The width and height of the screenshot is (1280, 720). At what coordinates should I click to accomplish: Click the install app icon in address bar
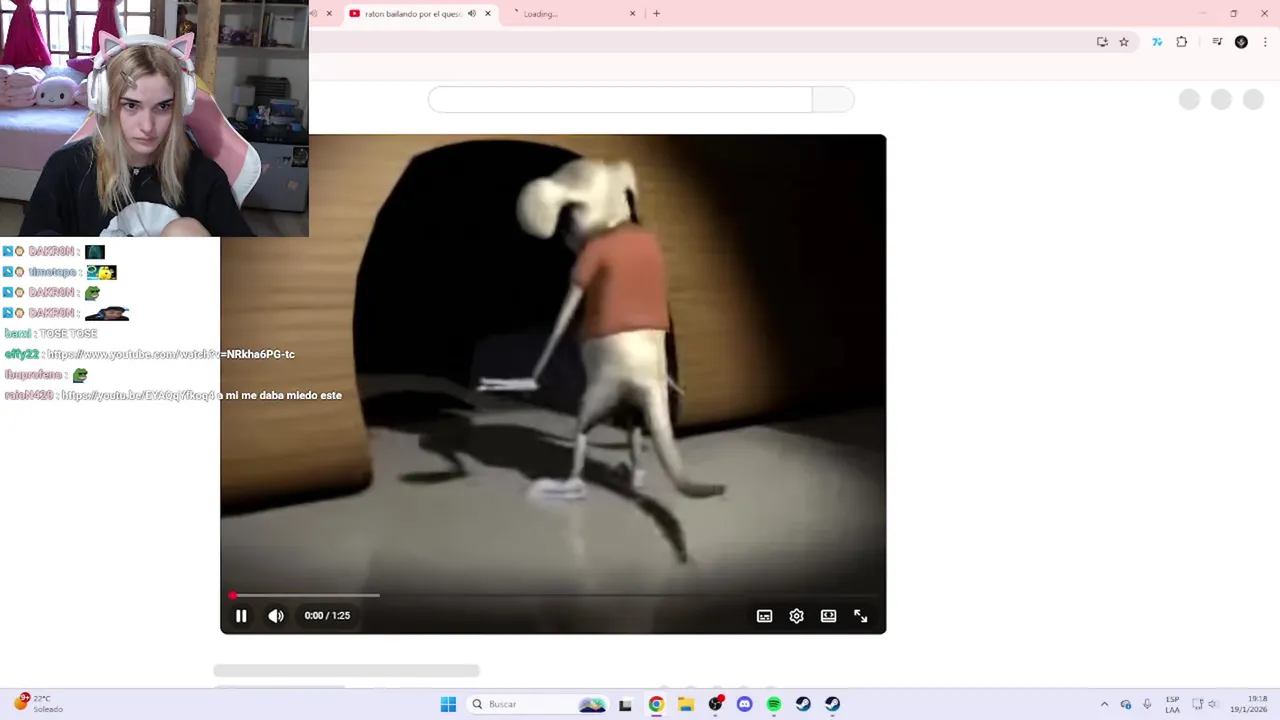tap(1102, 42)
